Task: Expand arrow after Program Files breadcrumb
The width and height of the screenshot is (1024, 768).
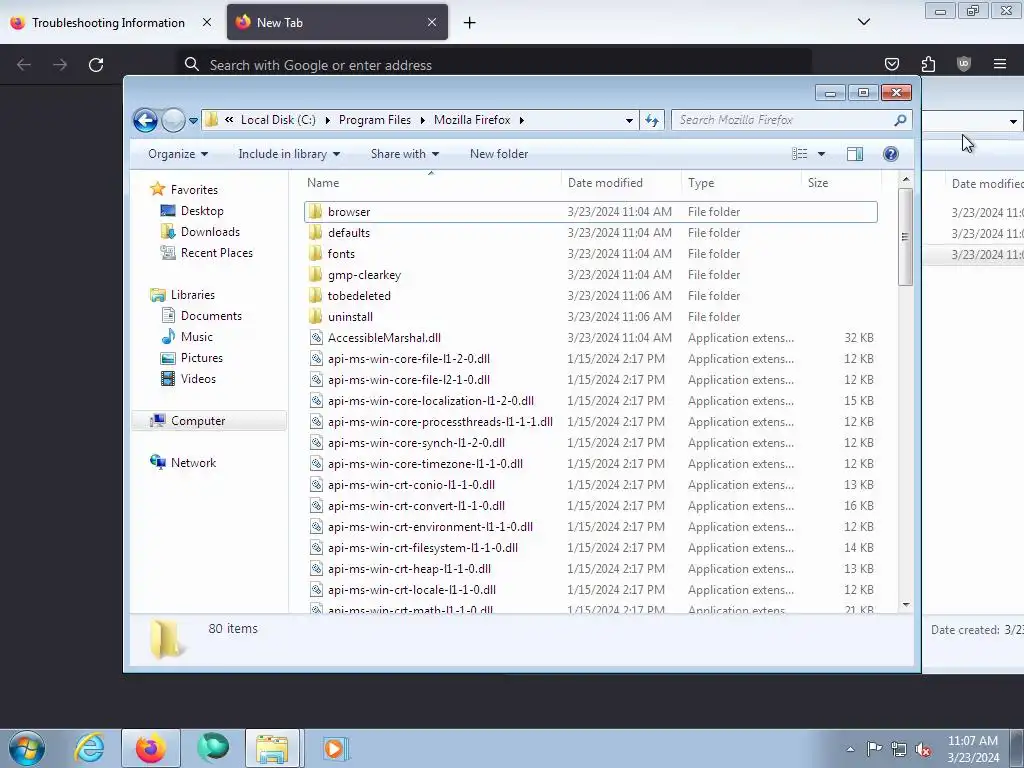Action: pos(423,120)
